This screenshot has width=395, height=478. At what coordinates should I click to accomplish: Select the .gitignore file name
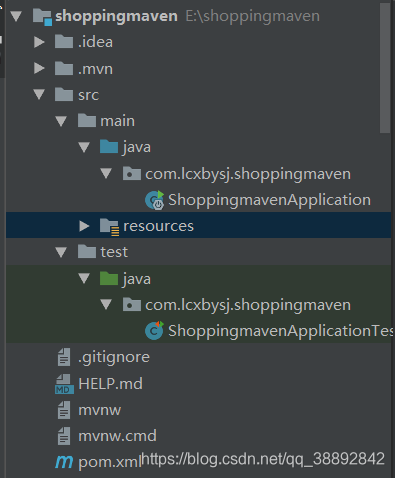(x=114, y=357)
